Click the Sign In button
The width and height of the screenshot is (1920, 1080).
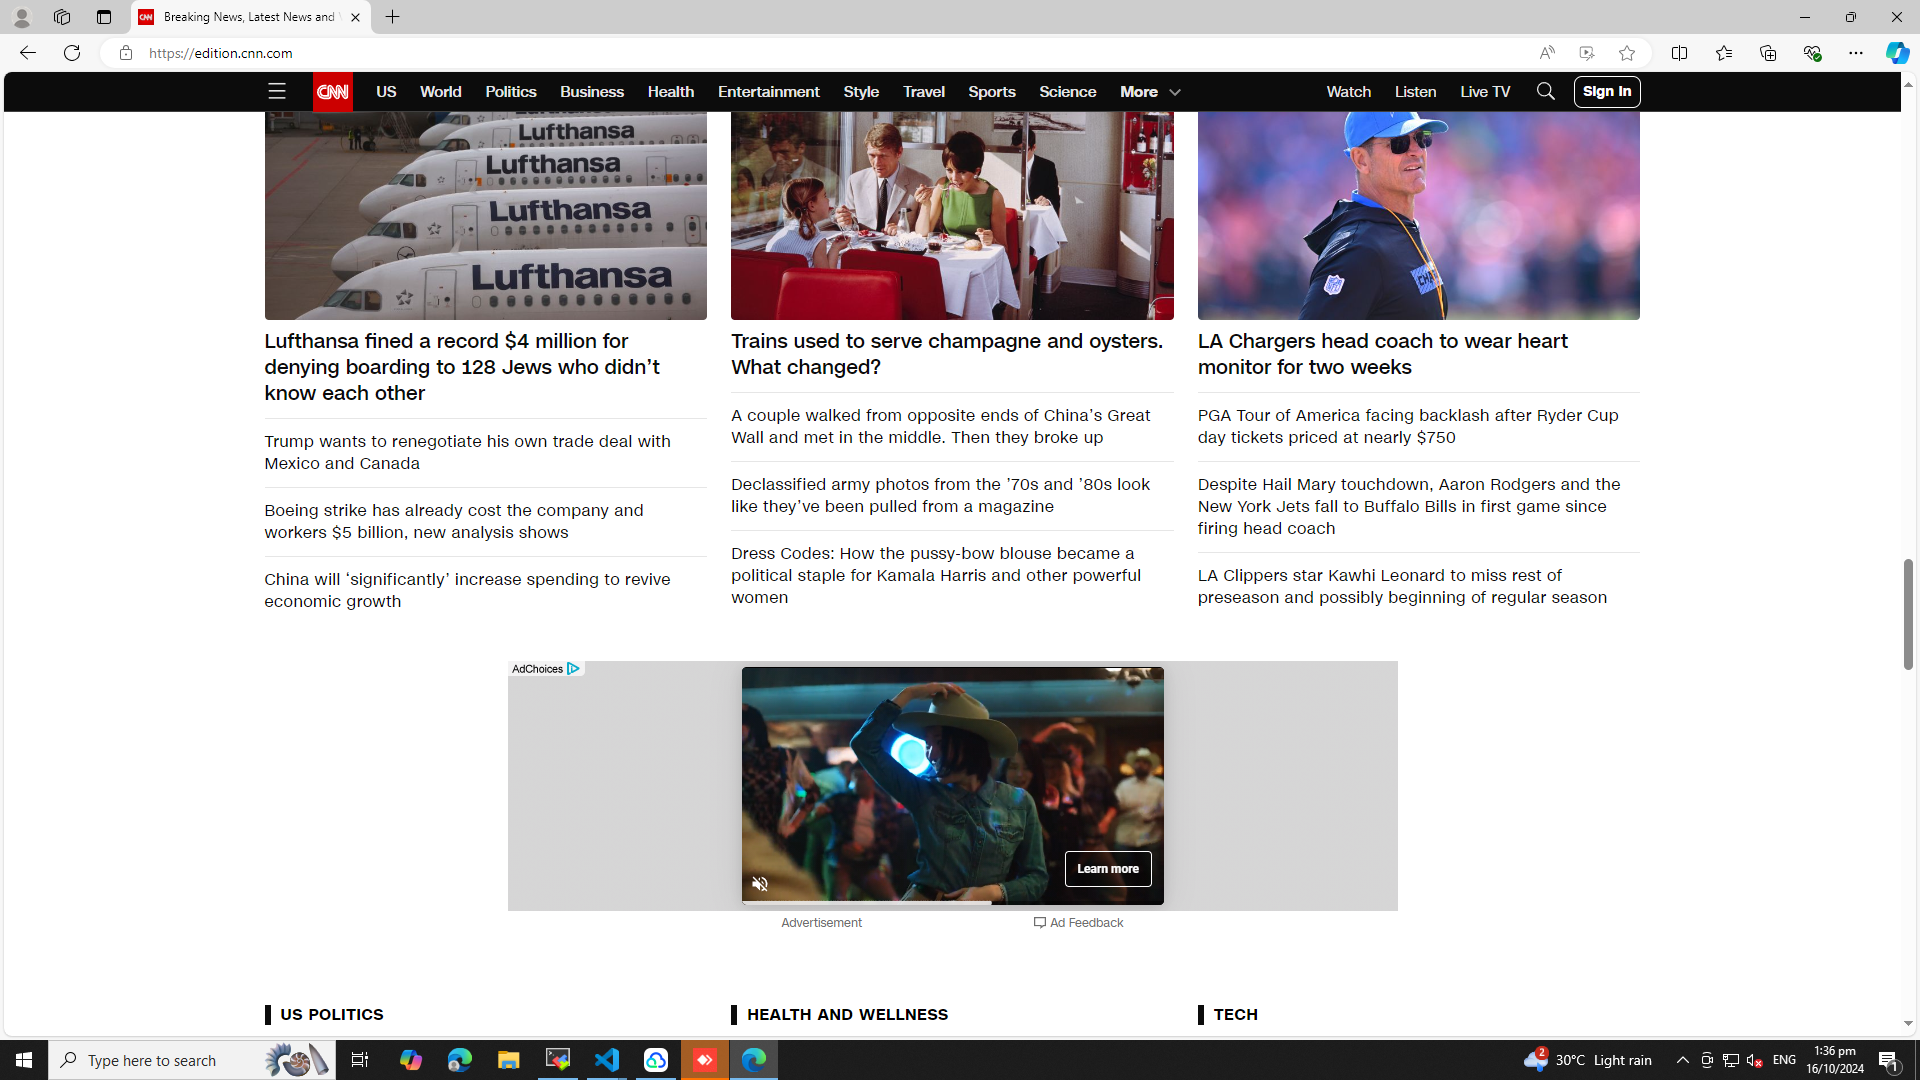click(1607, 92)
